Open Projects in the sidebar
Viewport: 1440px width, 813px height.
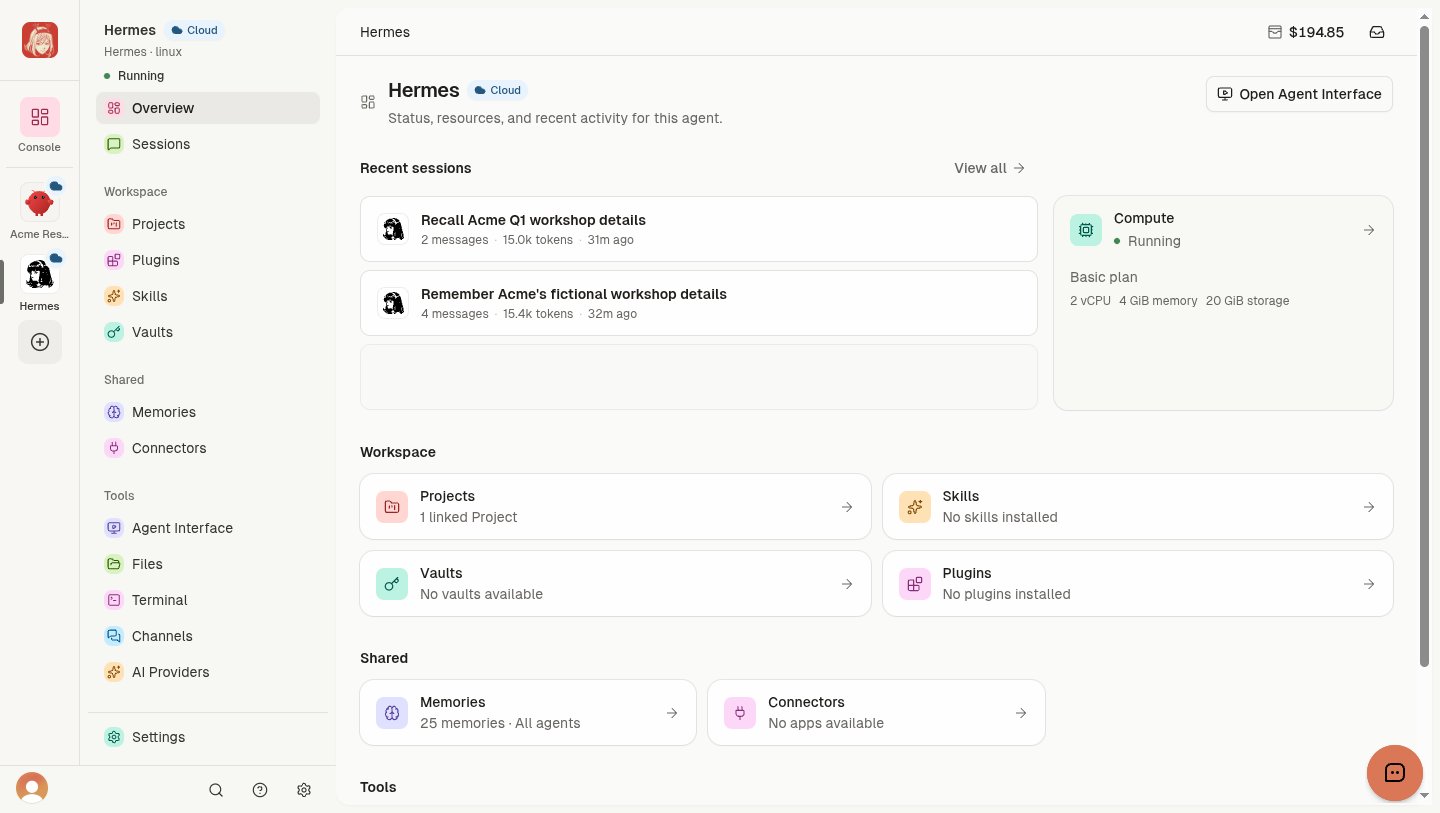[208, 224]
